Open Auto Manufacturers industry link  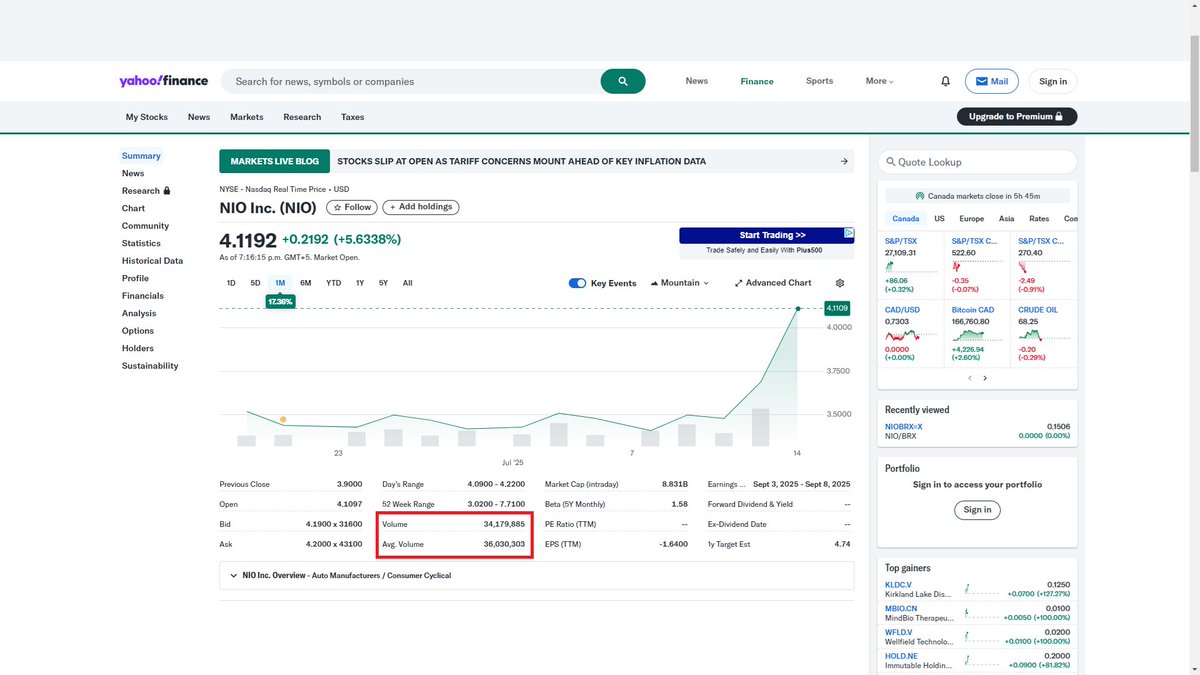pos(346,576)
